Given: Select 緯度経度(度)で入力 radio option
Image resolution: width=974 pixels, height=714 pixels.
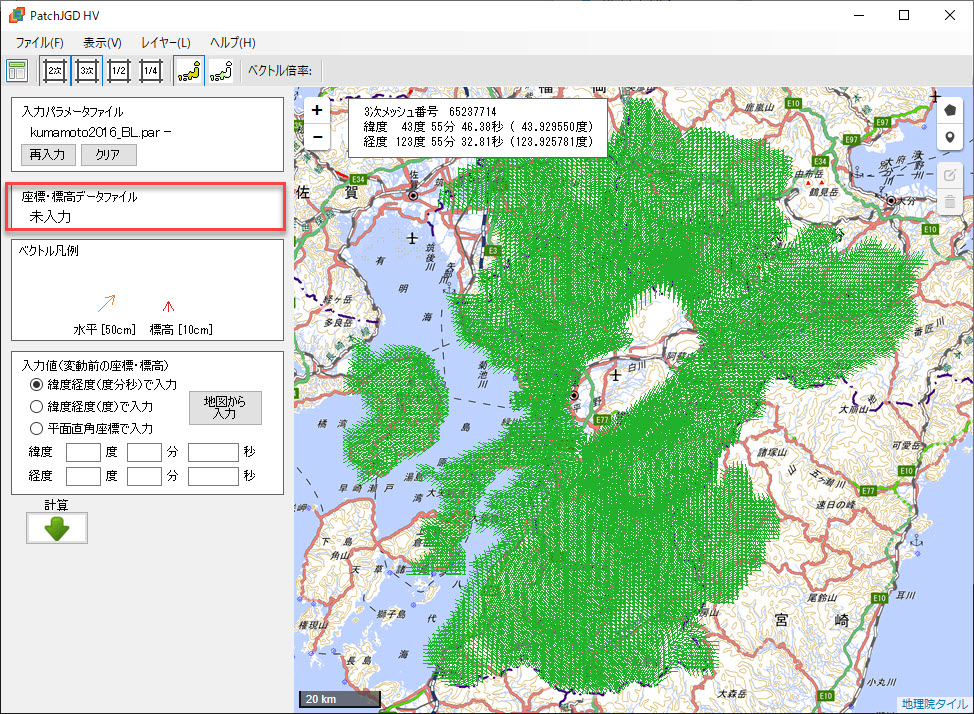Looking at the screenshot, I should coord(37,406).
